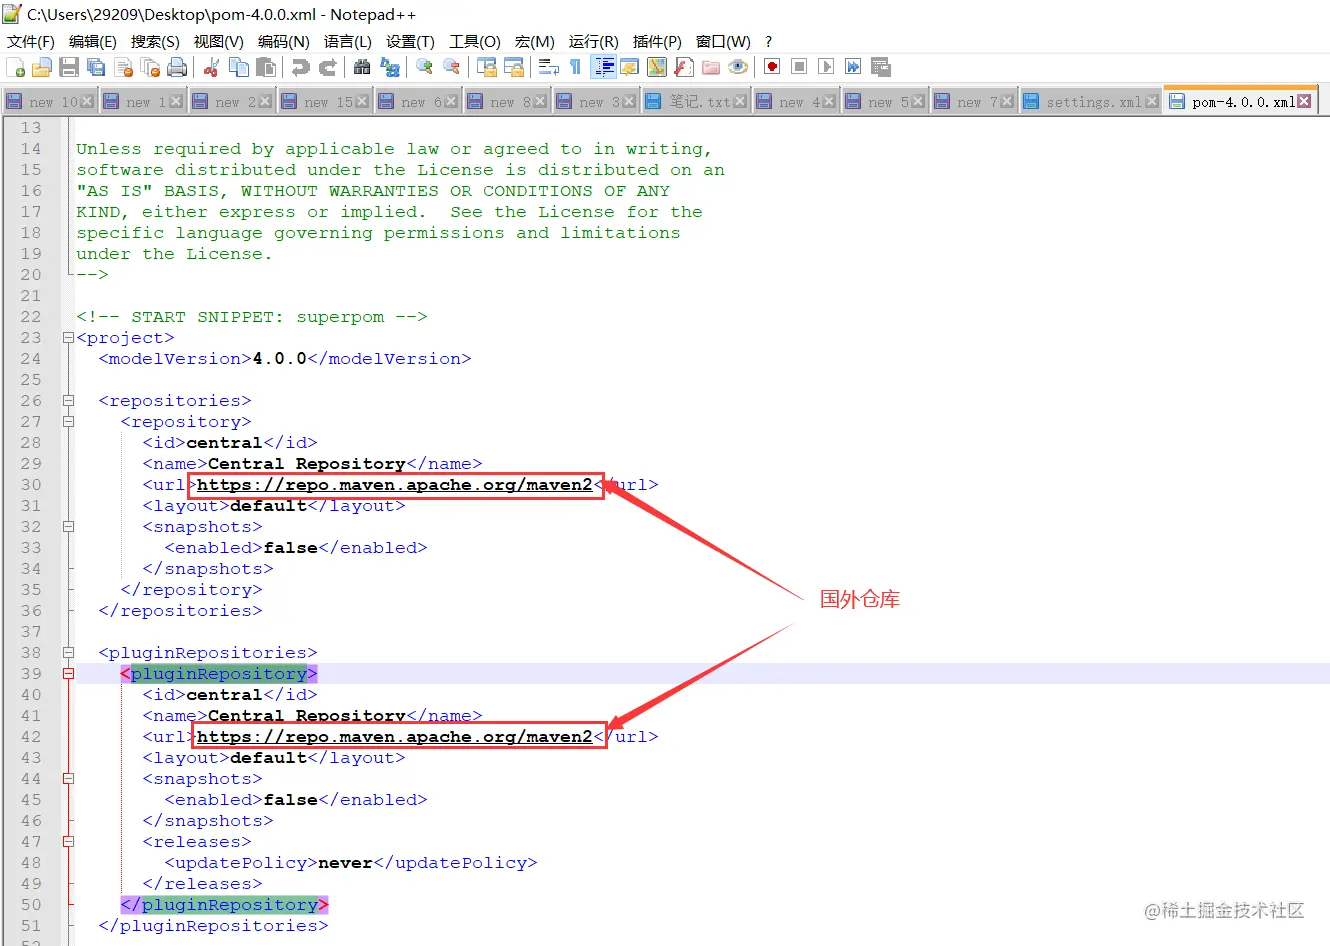Collapse repository block at line 27
The width and height of the screenshot is (1330, 946).
[x=68, y=422]
